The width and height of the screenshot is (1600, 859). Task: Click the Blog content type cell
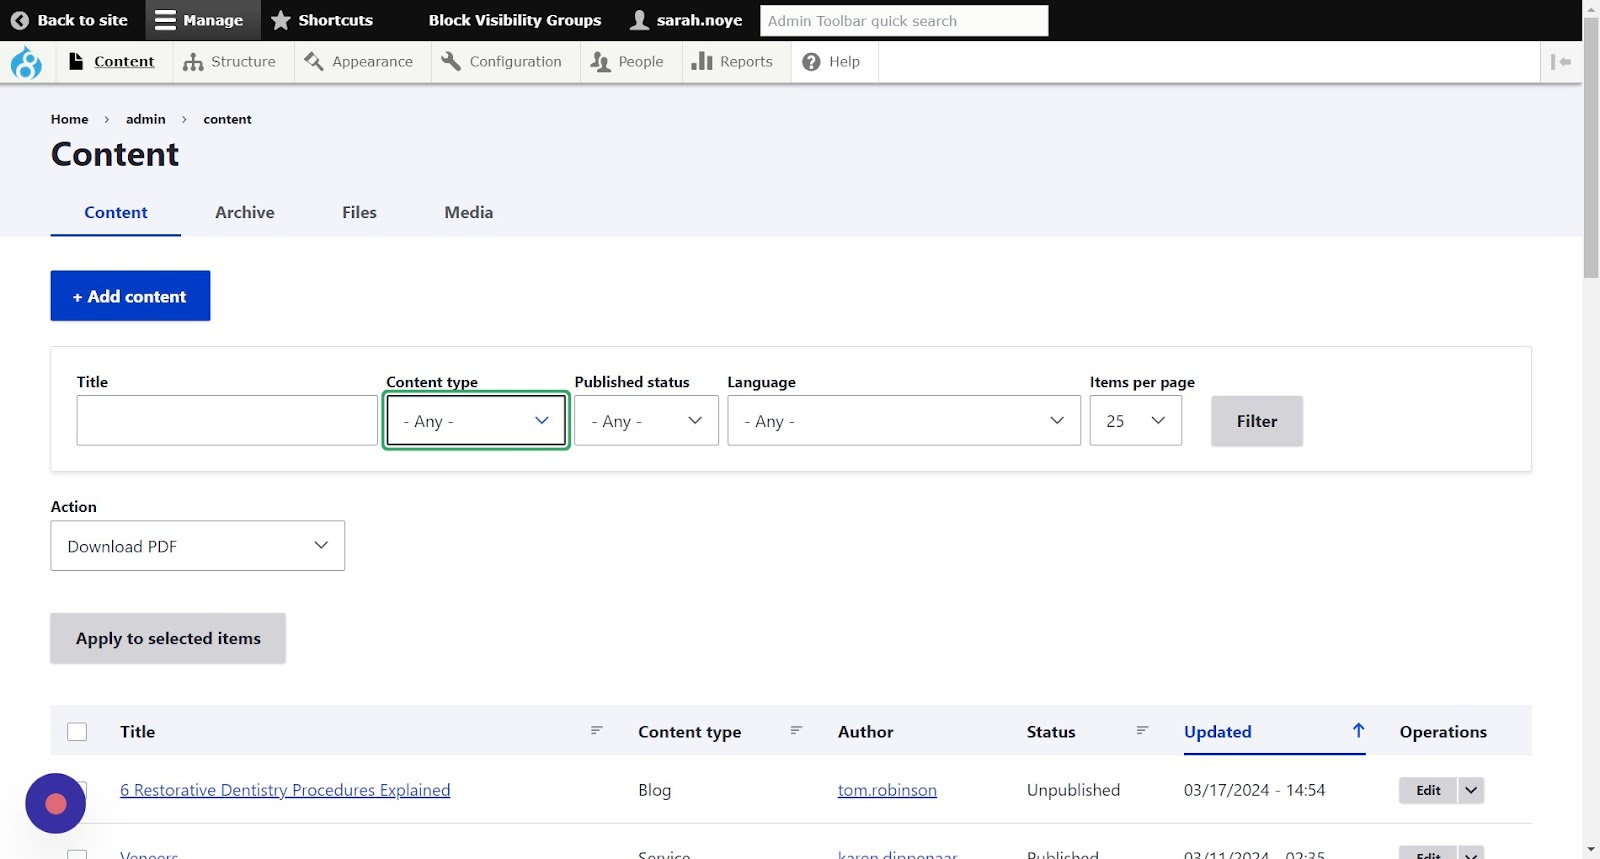point(655,790)
